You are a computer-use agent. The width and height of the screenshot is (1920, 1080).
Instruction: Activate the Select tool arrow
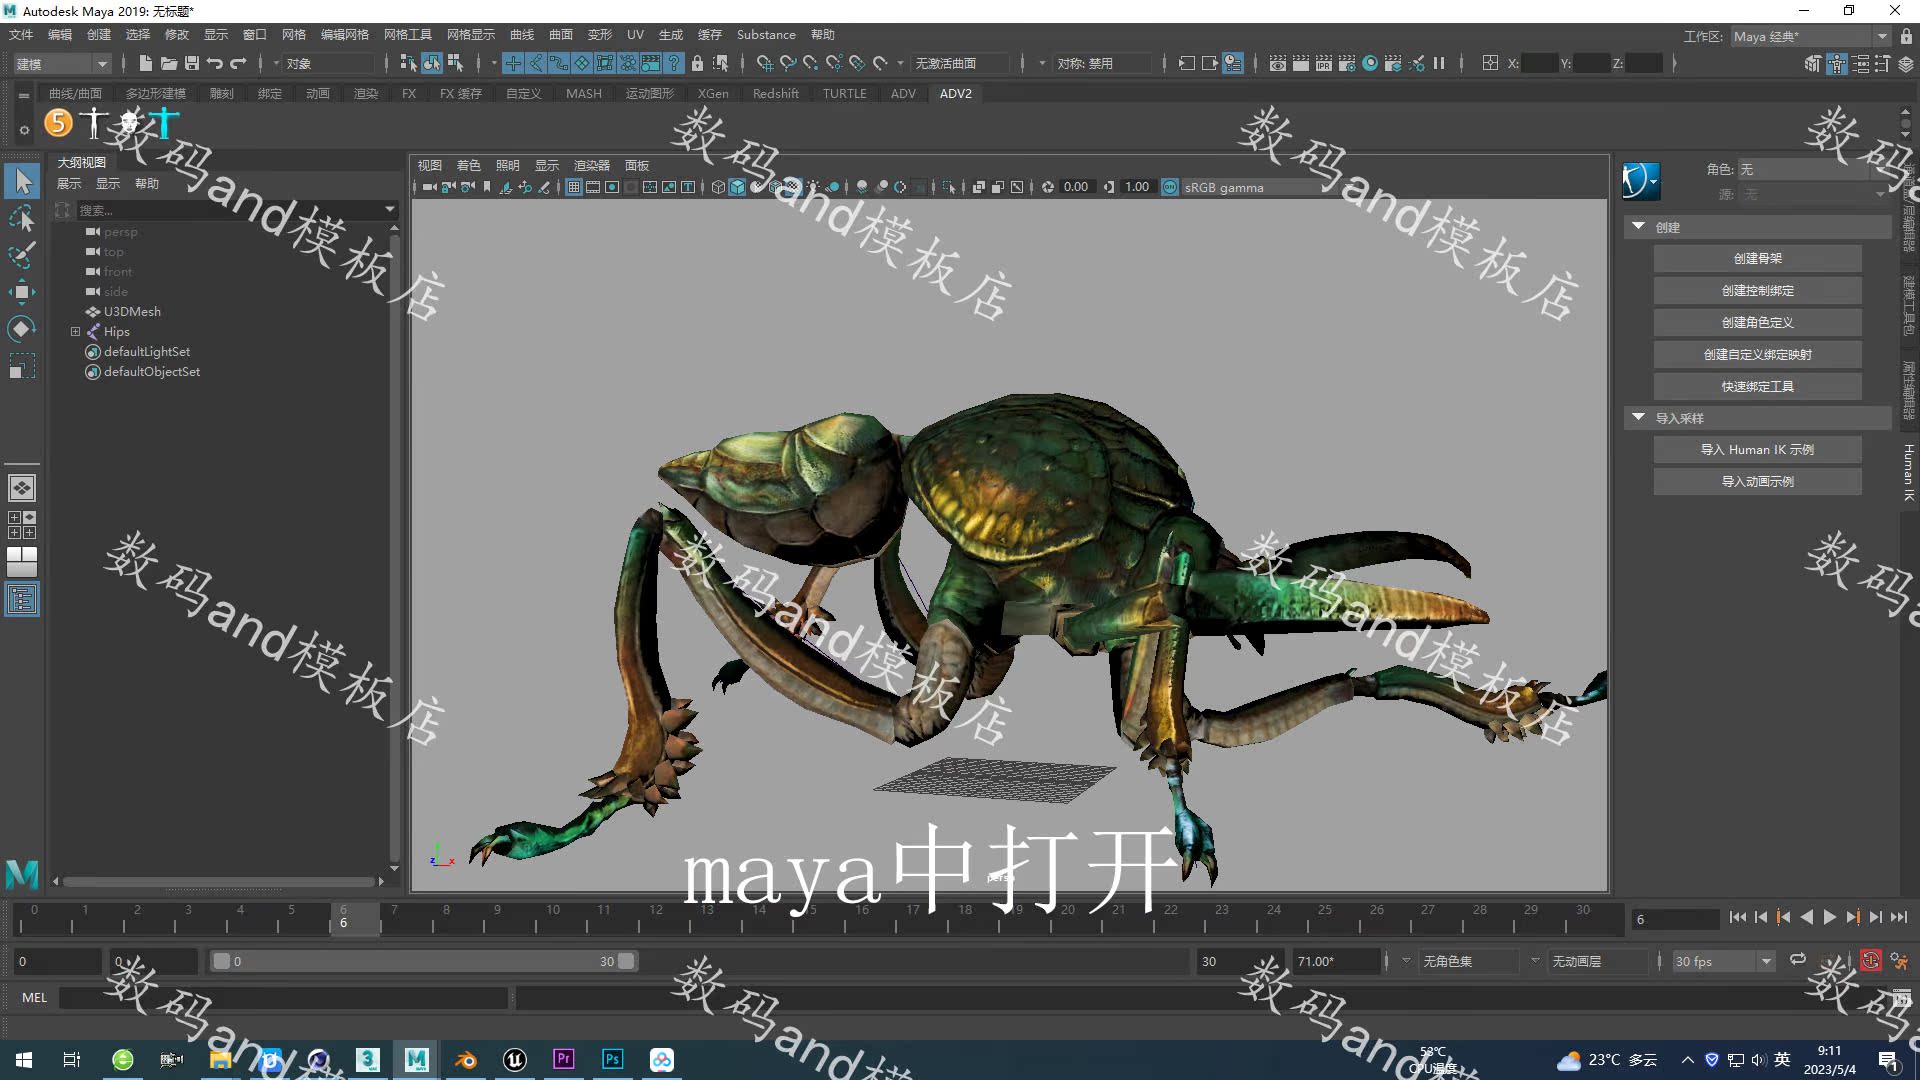[x=22, y=181]
